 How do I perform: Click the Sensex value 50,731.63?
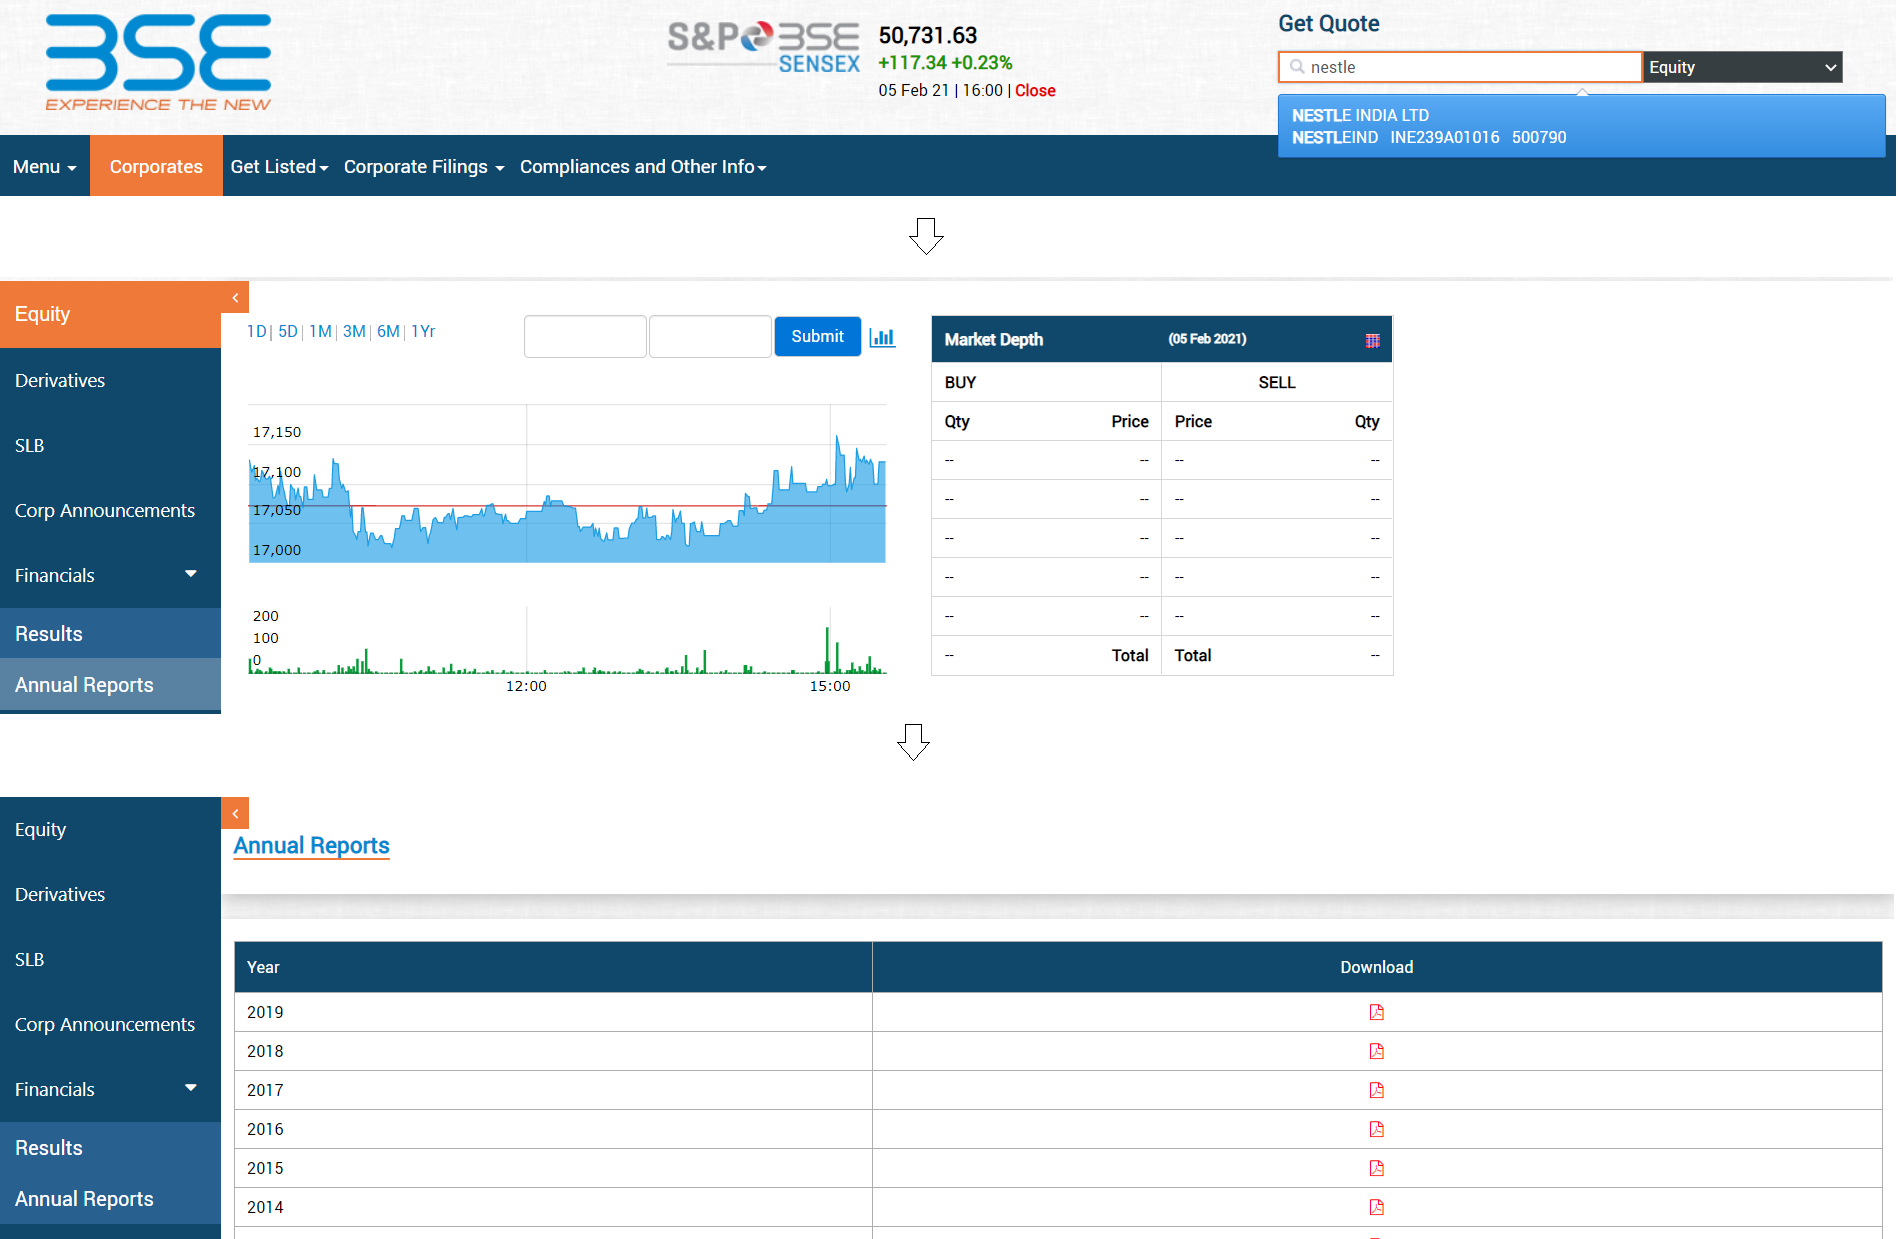tap(927, 35)
